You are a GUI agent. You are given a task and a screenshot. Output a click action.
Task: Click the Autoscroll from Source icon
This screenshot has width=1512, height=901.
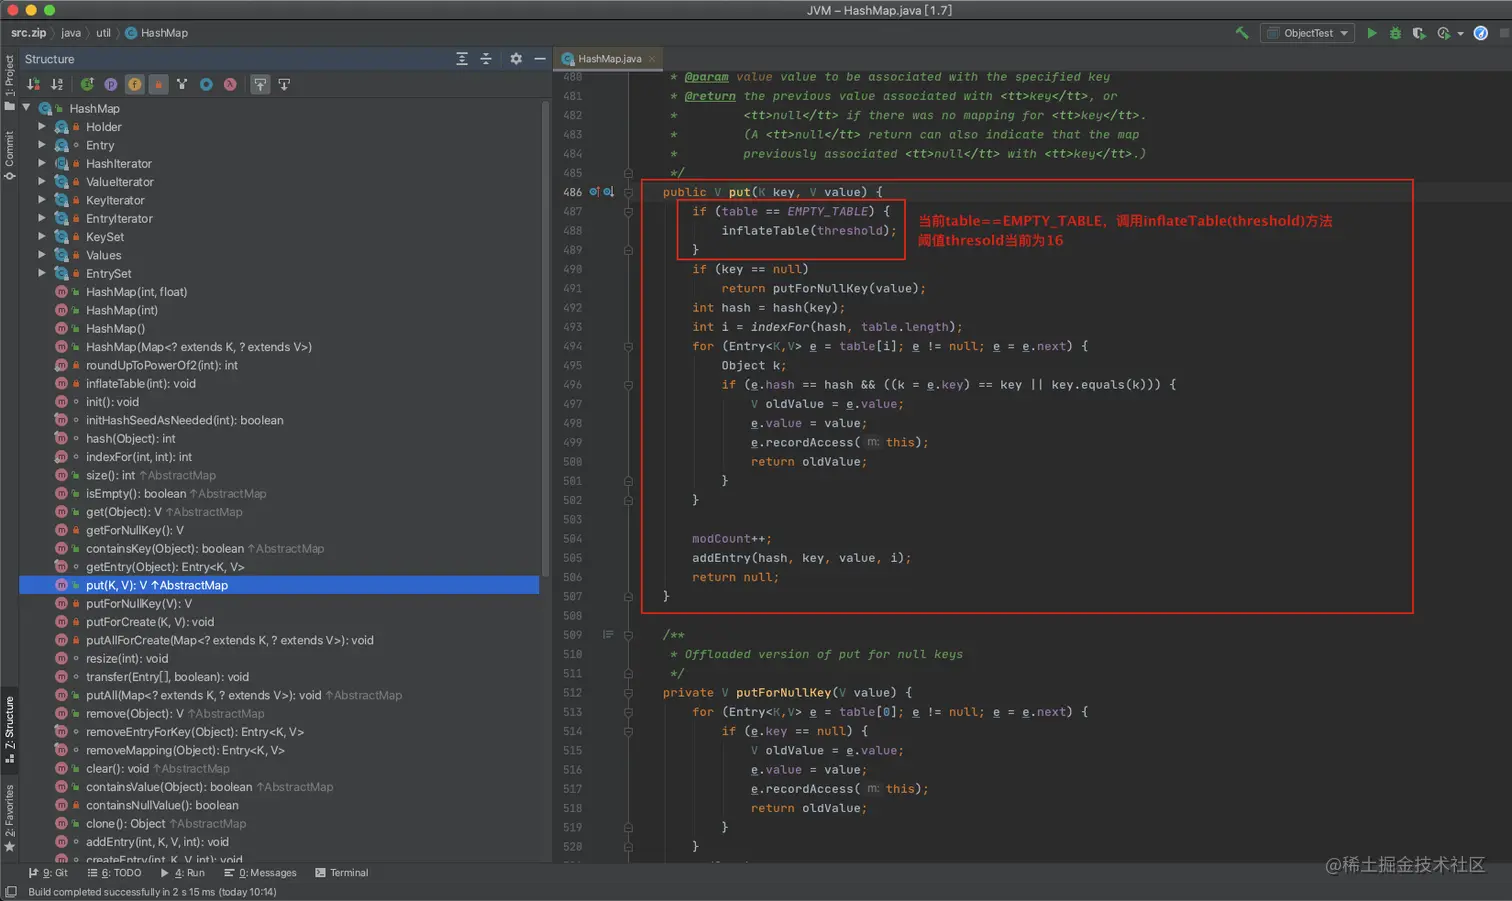pyautogui.click(x=284, y=84)
